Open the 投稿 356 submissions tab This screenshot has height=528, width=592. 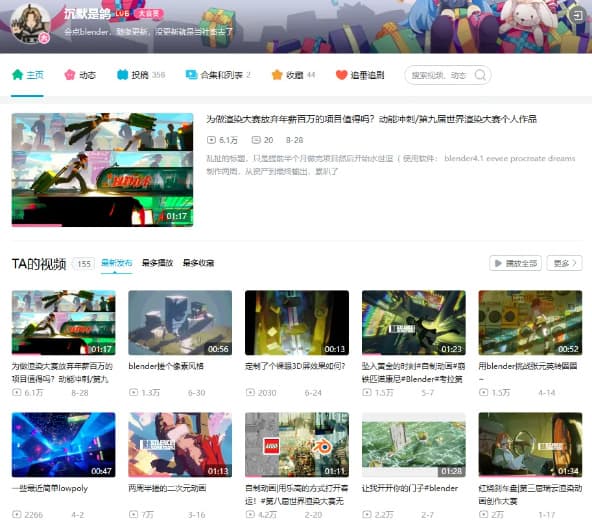pyautogui.click(x=141, y=75)
